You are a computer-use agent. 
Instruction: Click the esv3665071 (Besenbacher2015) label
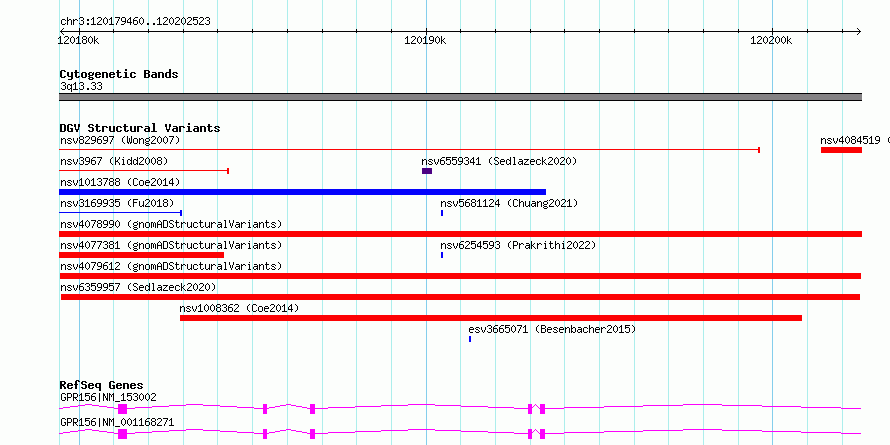pos(552,329)
